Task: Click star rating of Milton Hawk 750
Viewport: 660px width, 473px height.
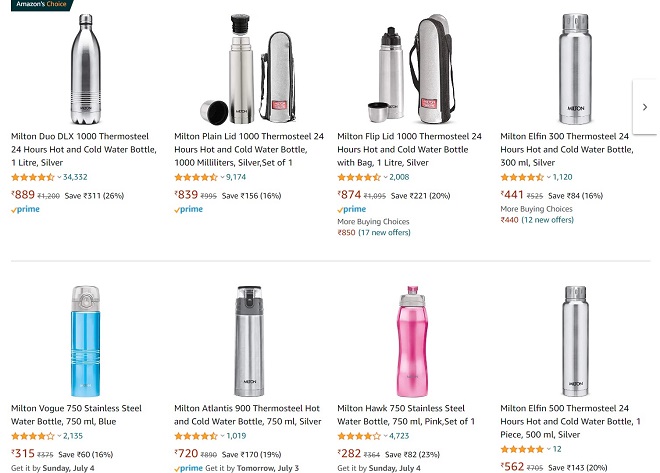Action: pos(359,436)
